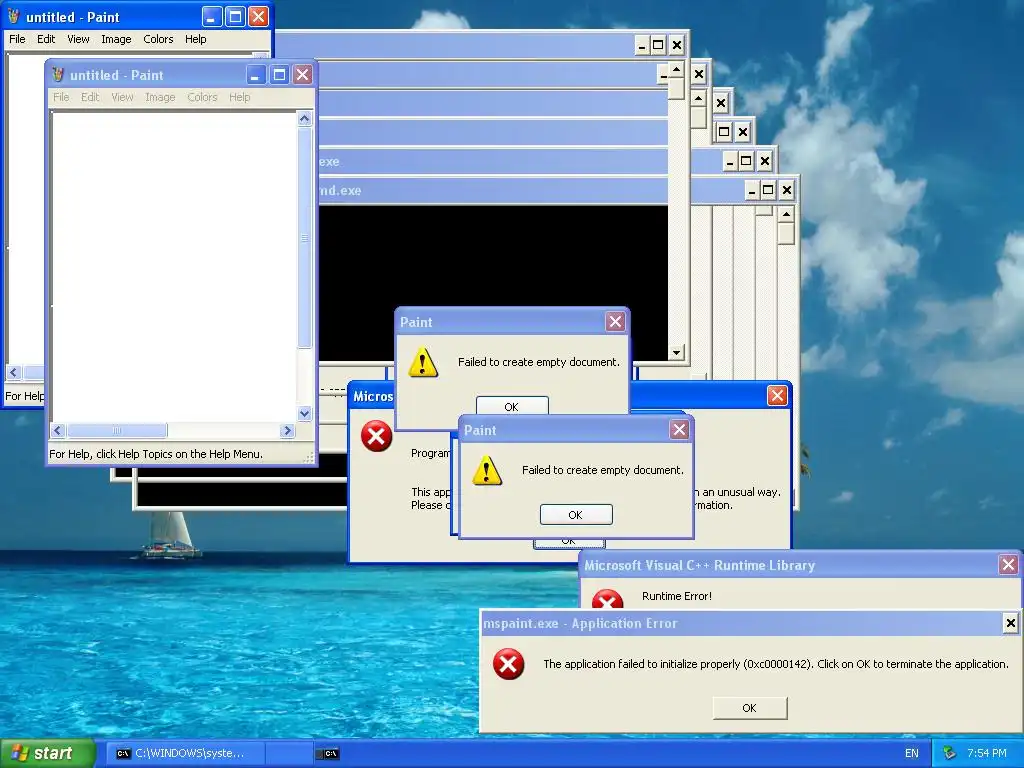
Task: Open Image menu in front Paint window
Action: click(160, 97)
